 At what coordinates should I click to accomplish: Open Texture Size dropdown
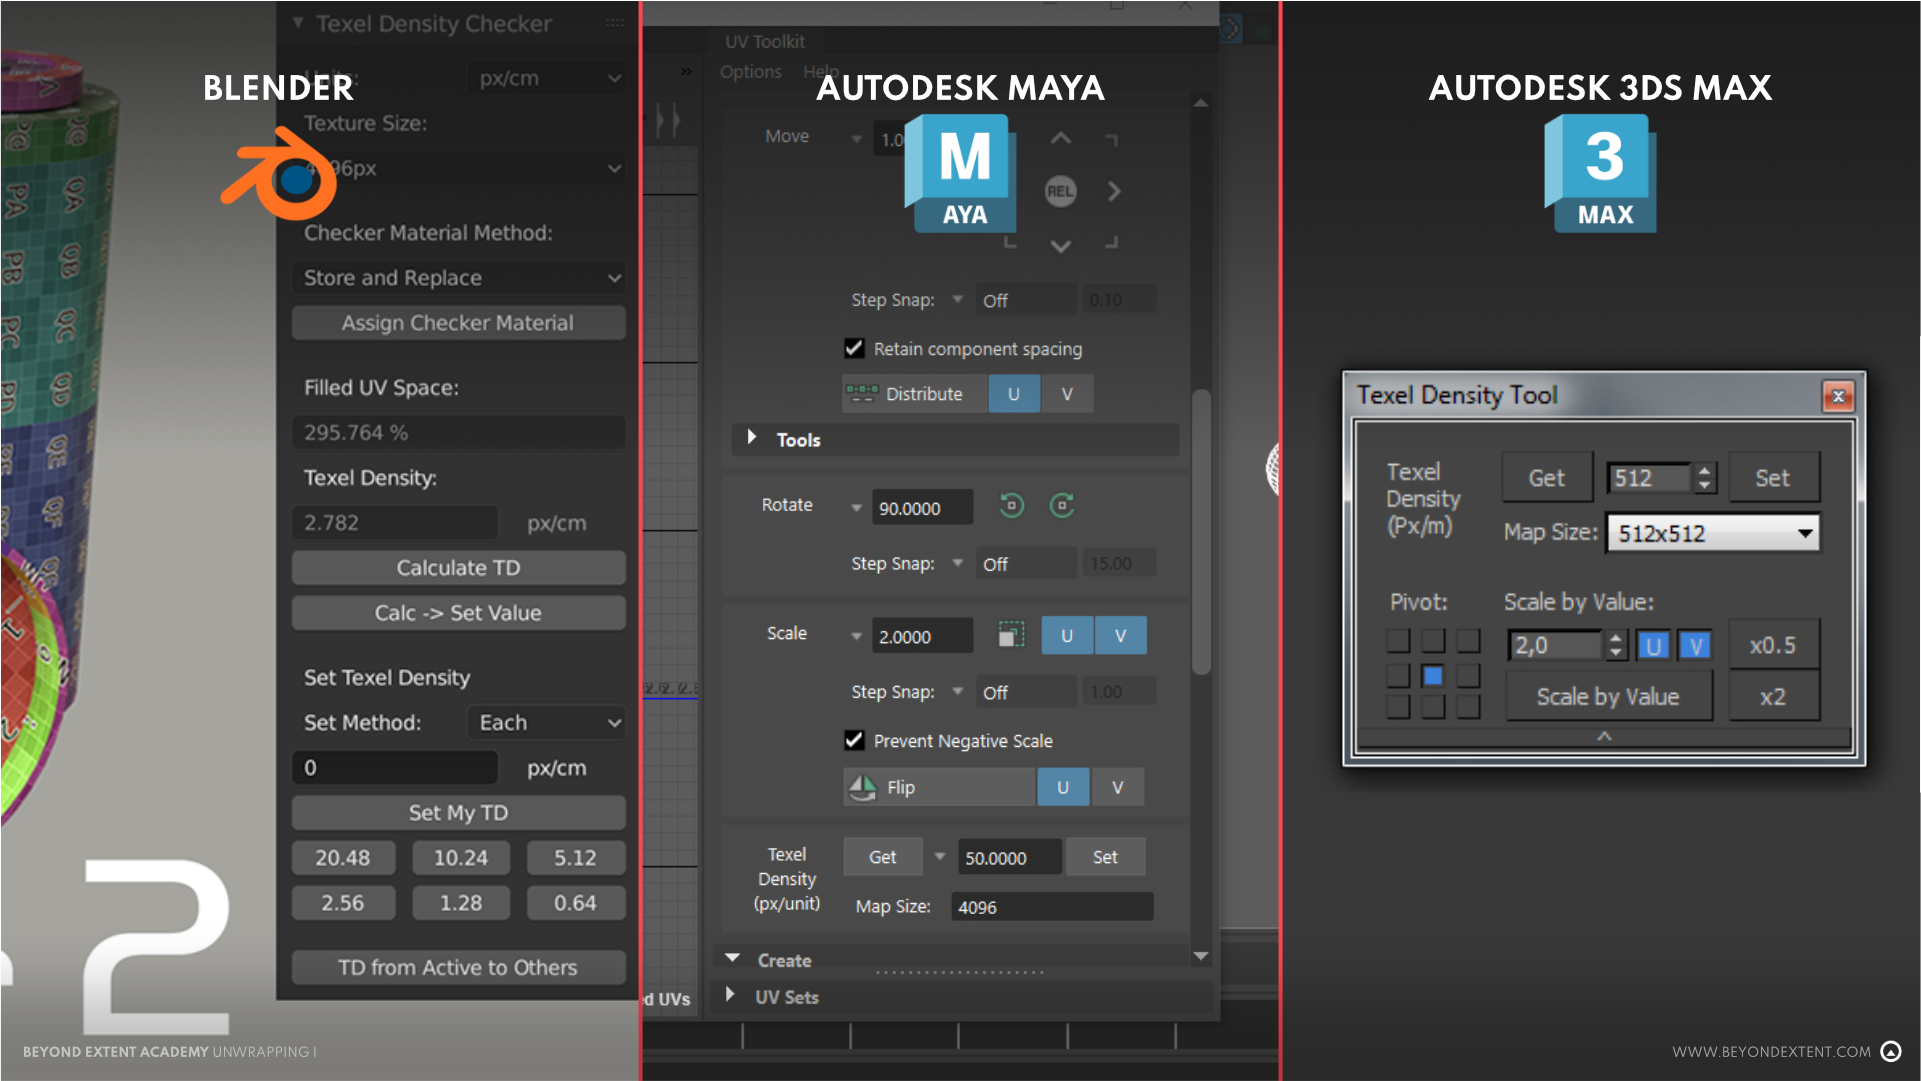pyautogui.click(x=459, y=168)
